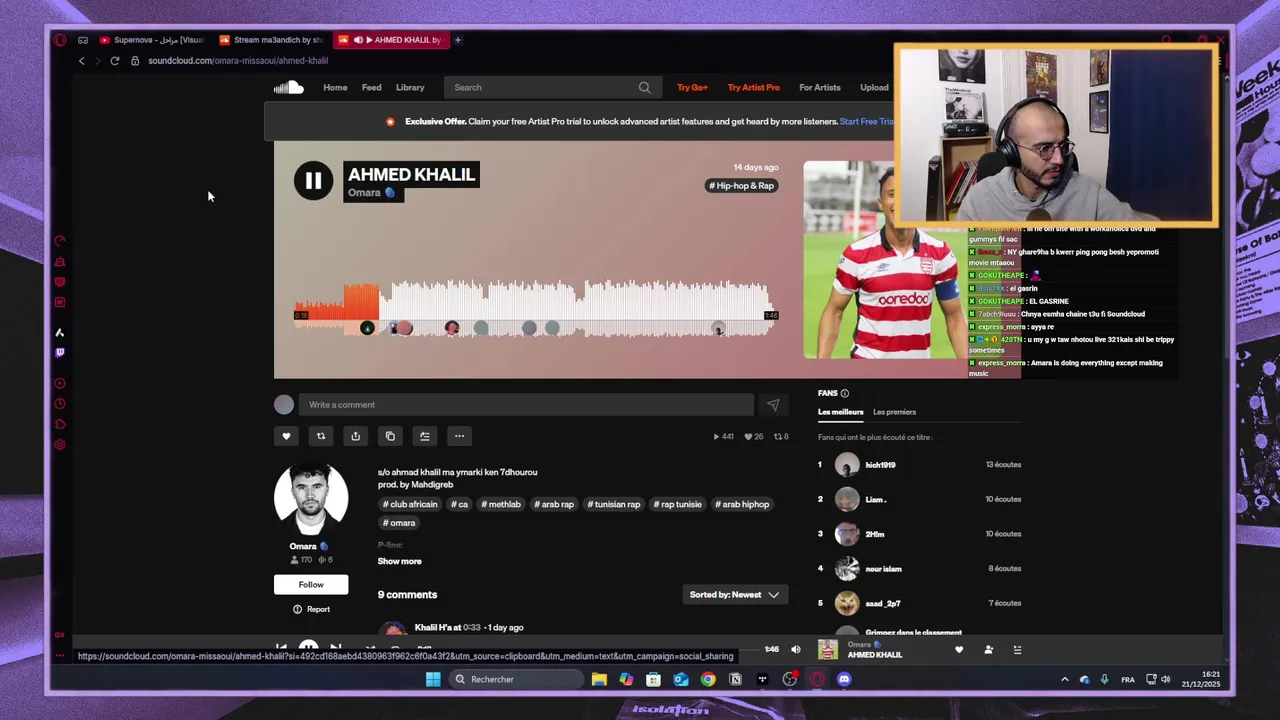Click the # omara tag
Screen dimensions: 1280x720
(399, 523)
